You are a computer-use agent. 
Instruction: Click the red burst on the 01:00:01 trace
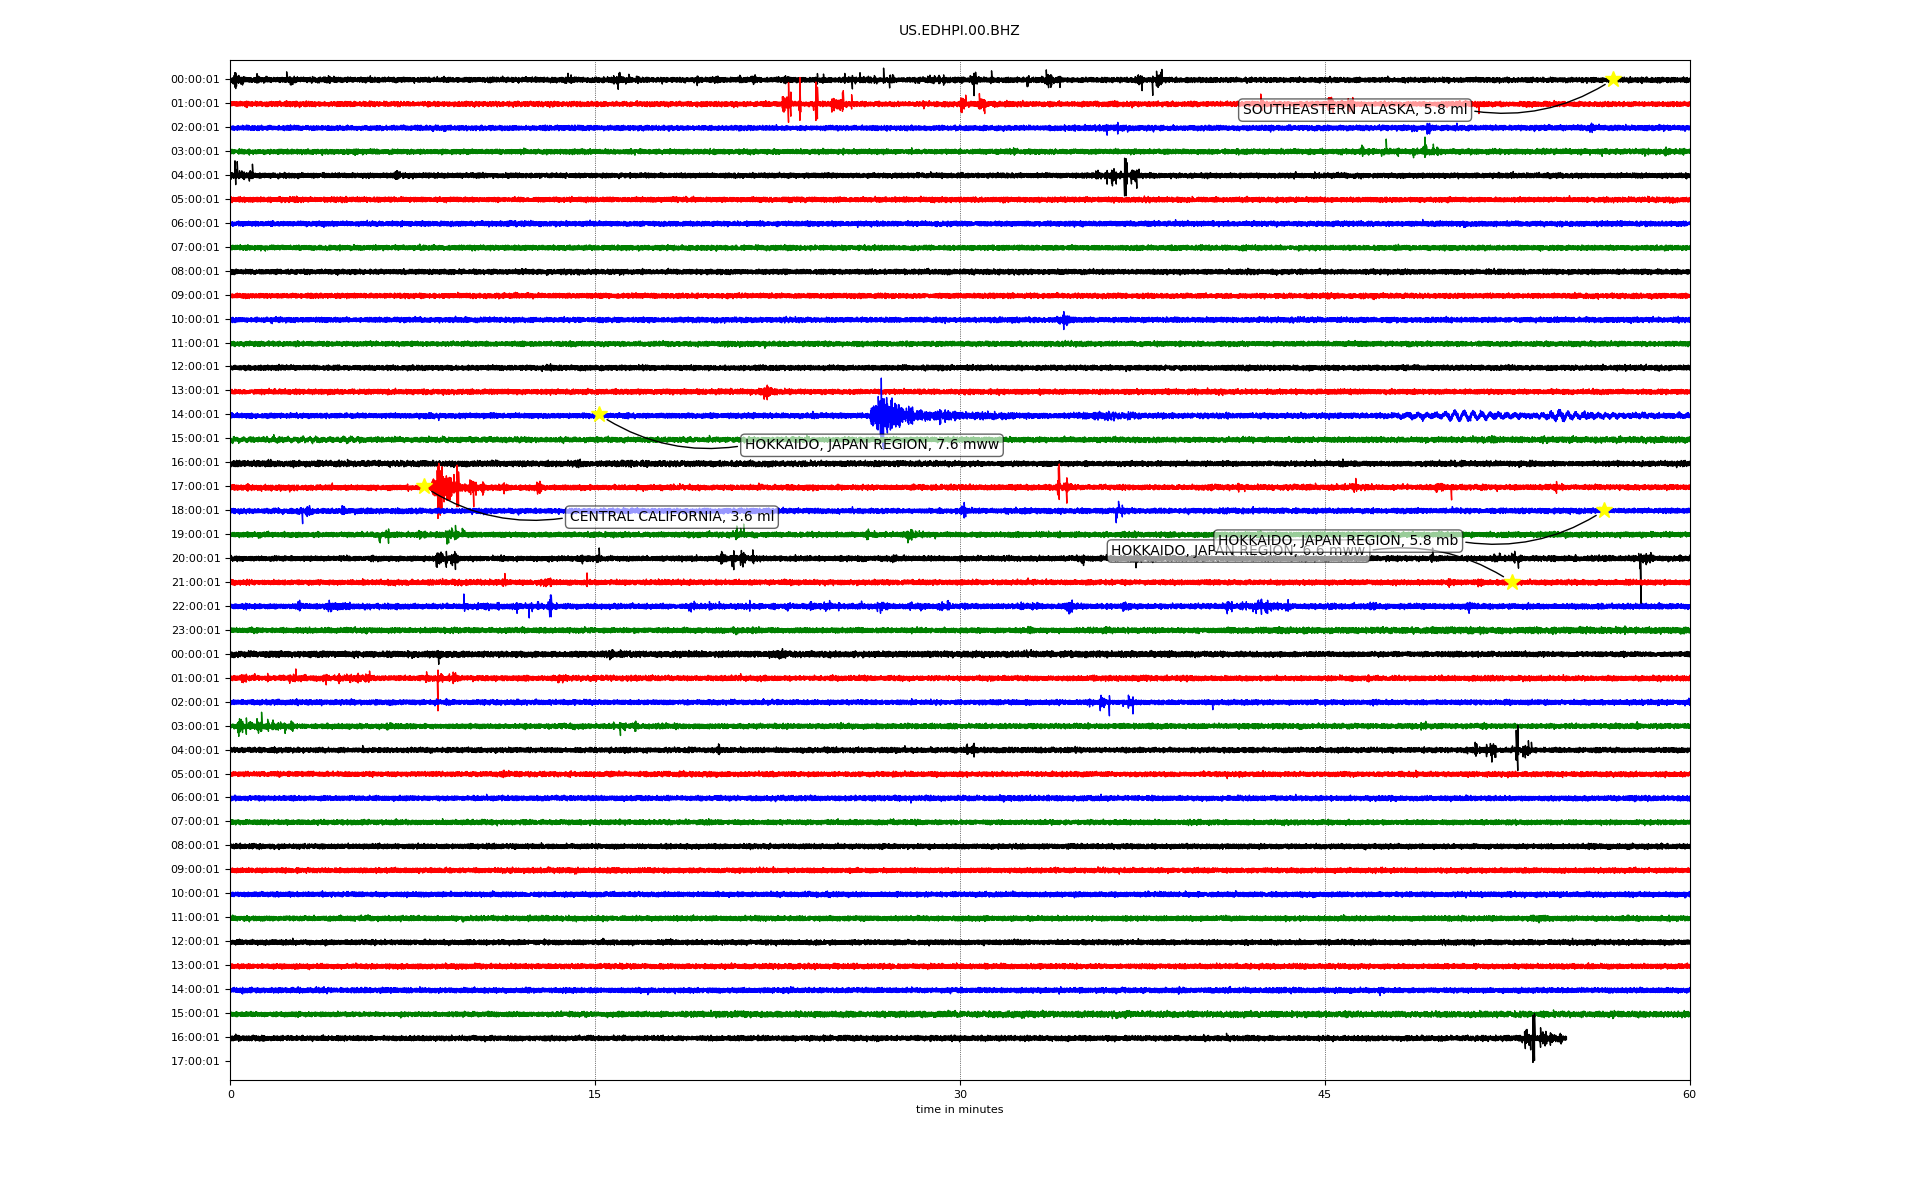(802, 102)
